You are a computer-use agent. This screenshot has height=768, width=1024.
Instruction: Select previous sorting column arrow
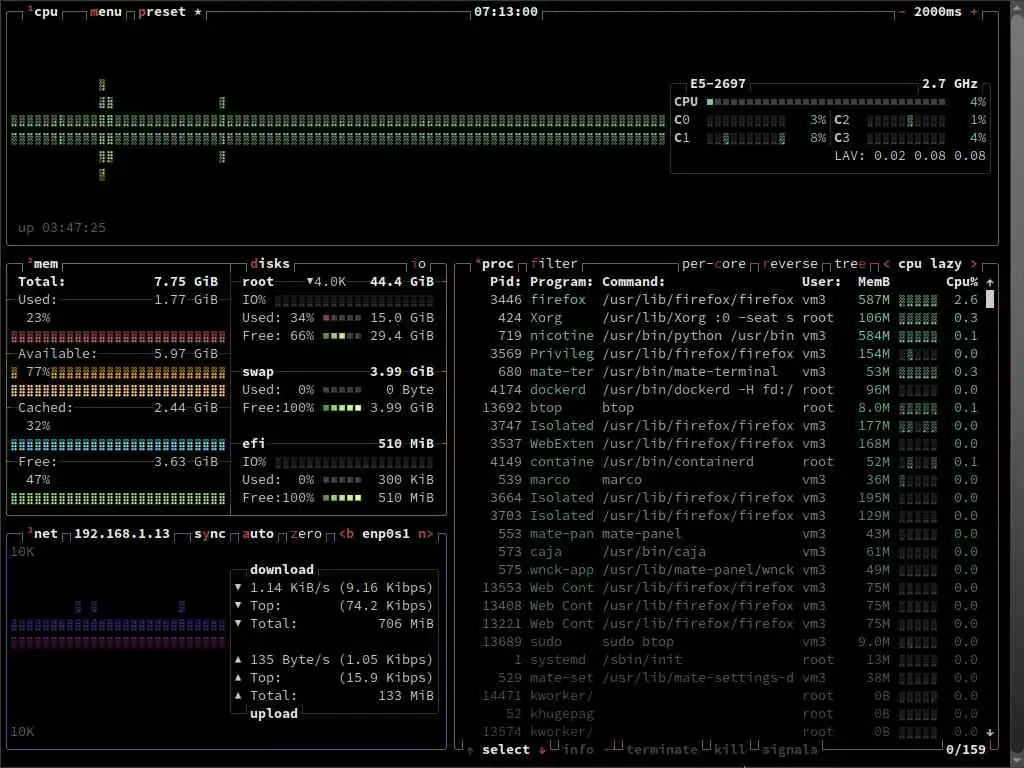point(886,264)
